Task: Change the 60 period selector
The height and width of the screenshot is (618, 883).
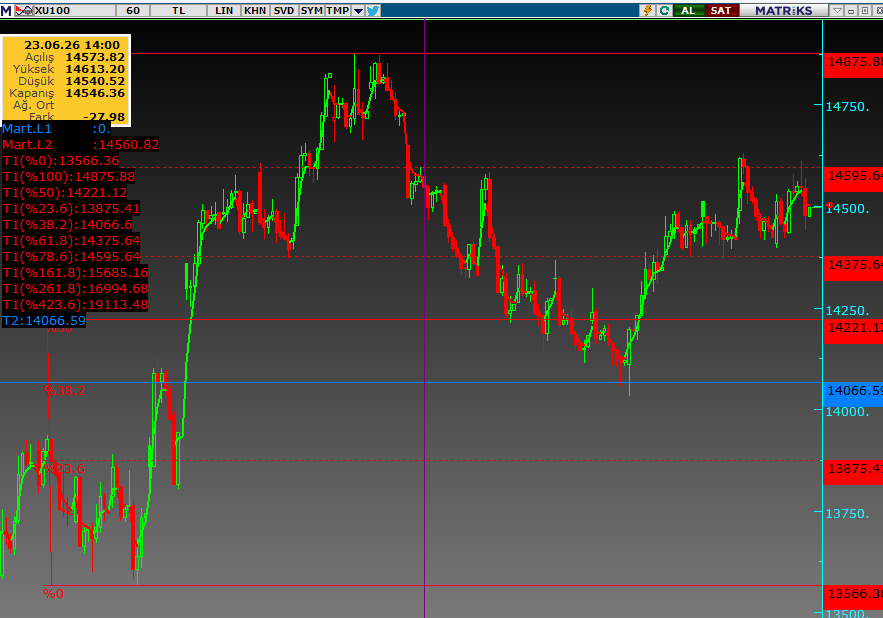Action: 133,10
